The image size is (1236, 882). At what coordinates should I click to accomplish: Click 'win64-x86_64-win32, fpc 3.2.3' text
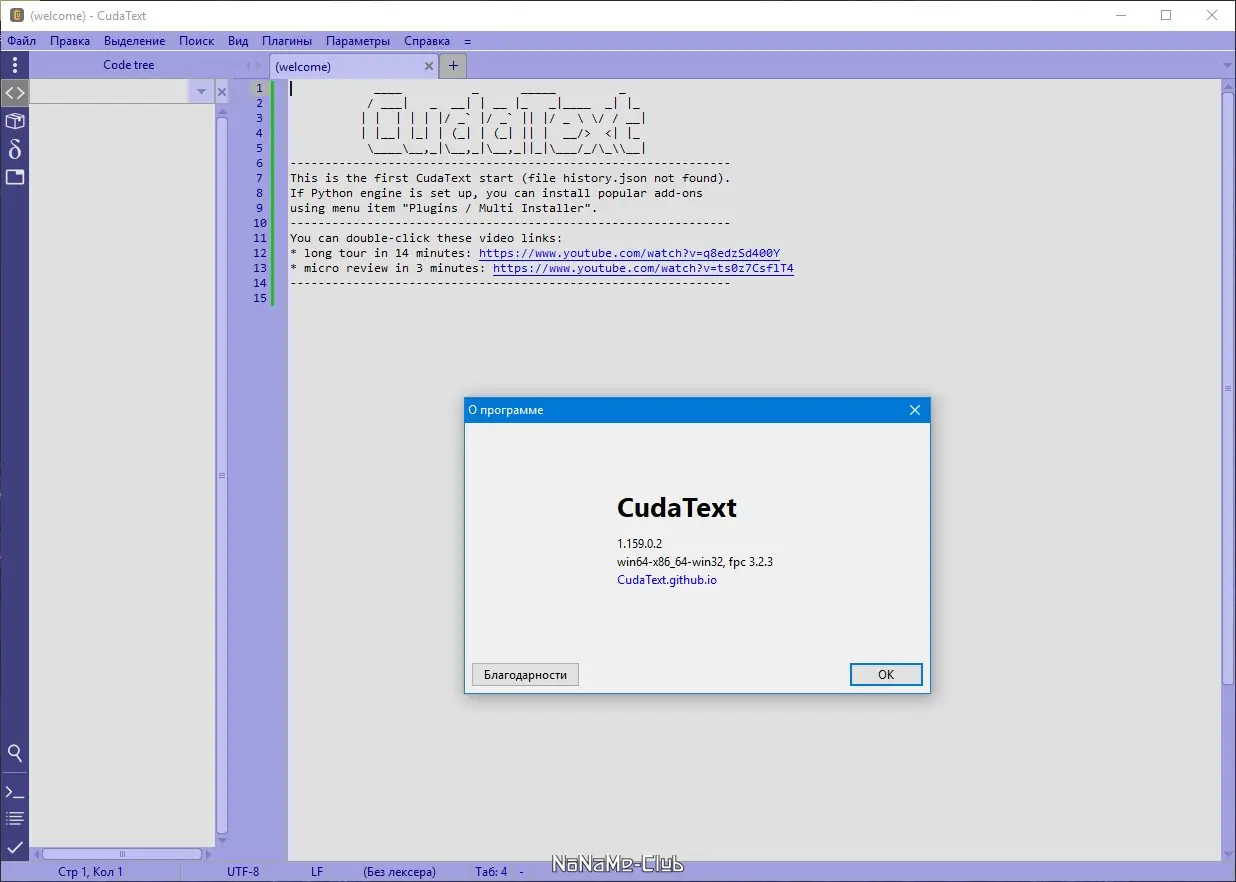tap(695, 562)
